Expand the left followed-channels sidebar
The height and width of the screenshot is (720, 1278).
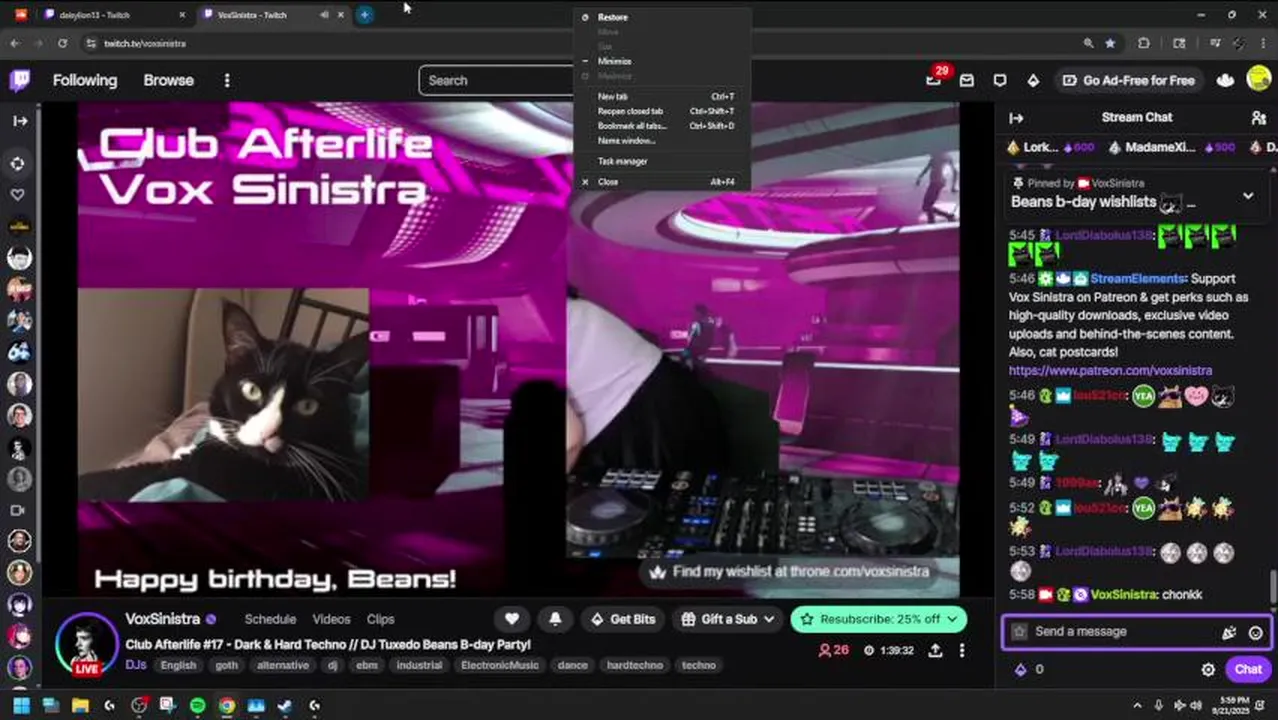click(20, 120)
